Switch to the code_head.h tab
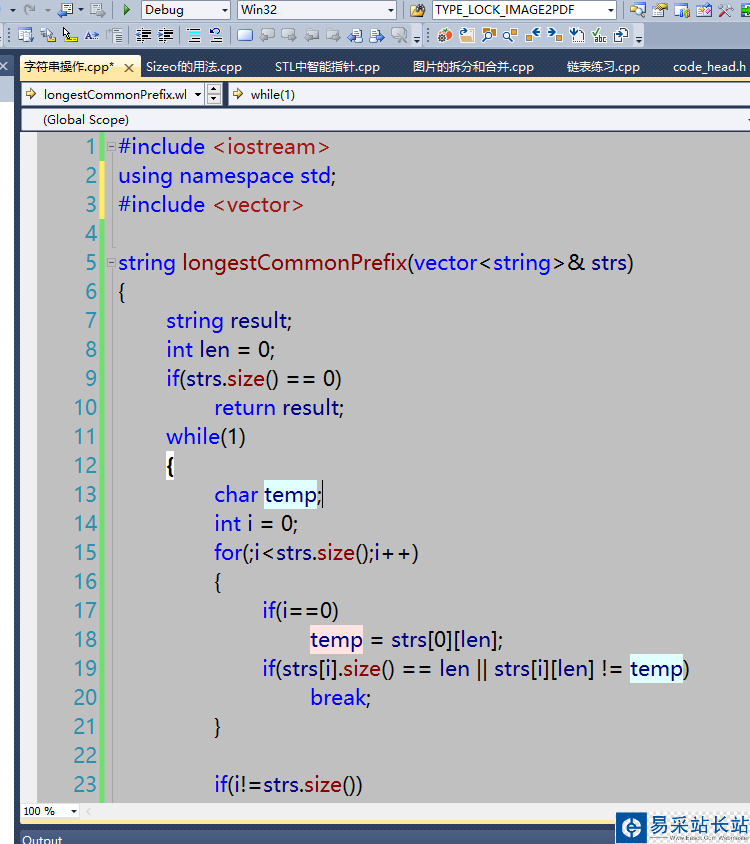This screenshot has width=750, height=844. point(709,67)
